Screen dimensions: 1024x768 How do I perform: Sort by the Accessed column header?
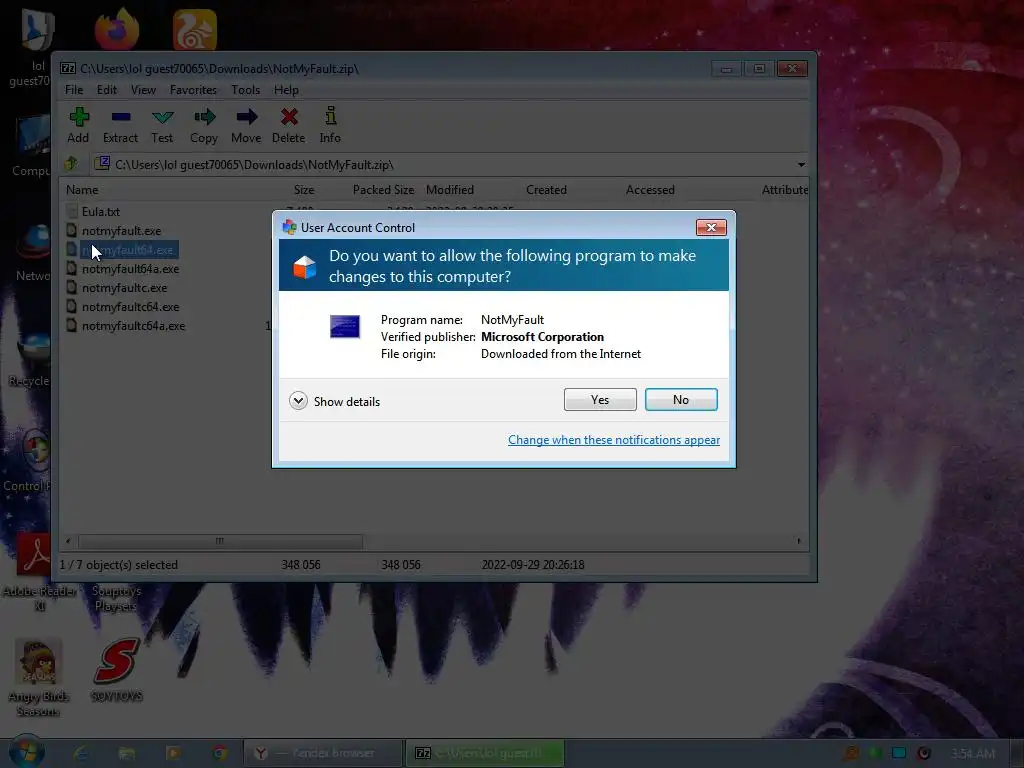click(x=650, y=189)
